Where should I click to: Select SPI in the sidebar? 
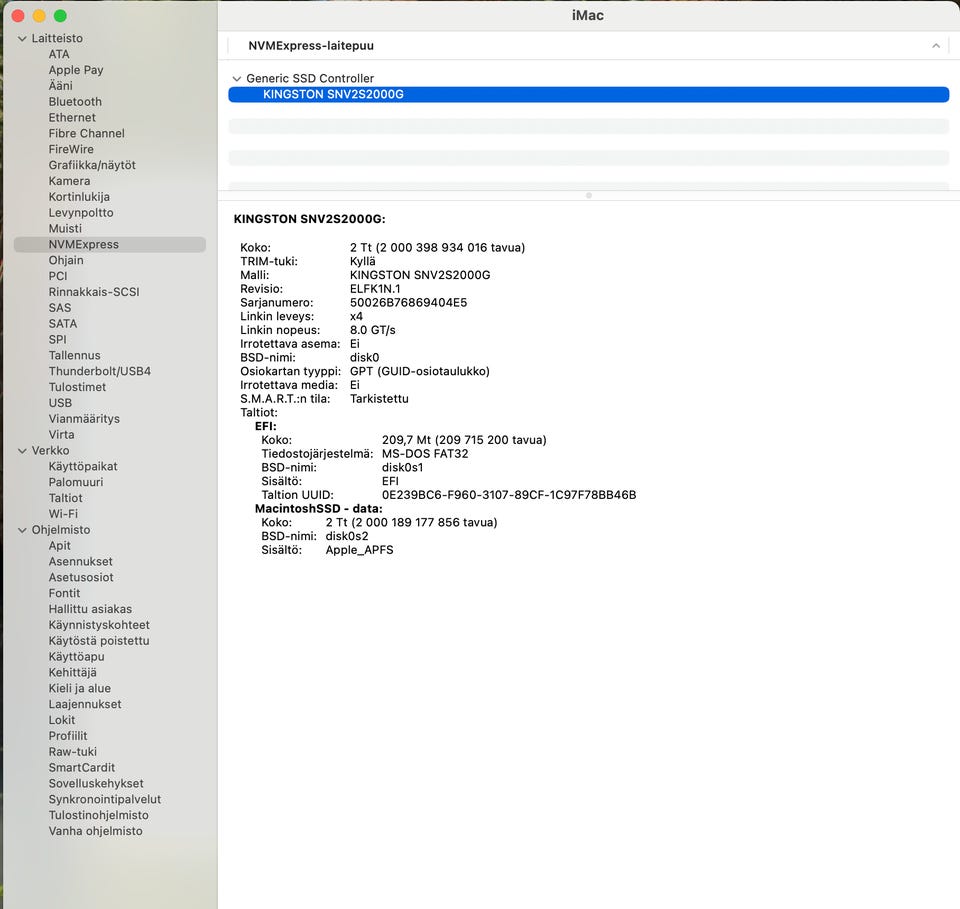point(58,340)
